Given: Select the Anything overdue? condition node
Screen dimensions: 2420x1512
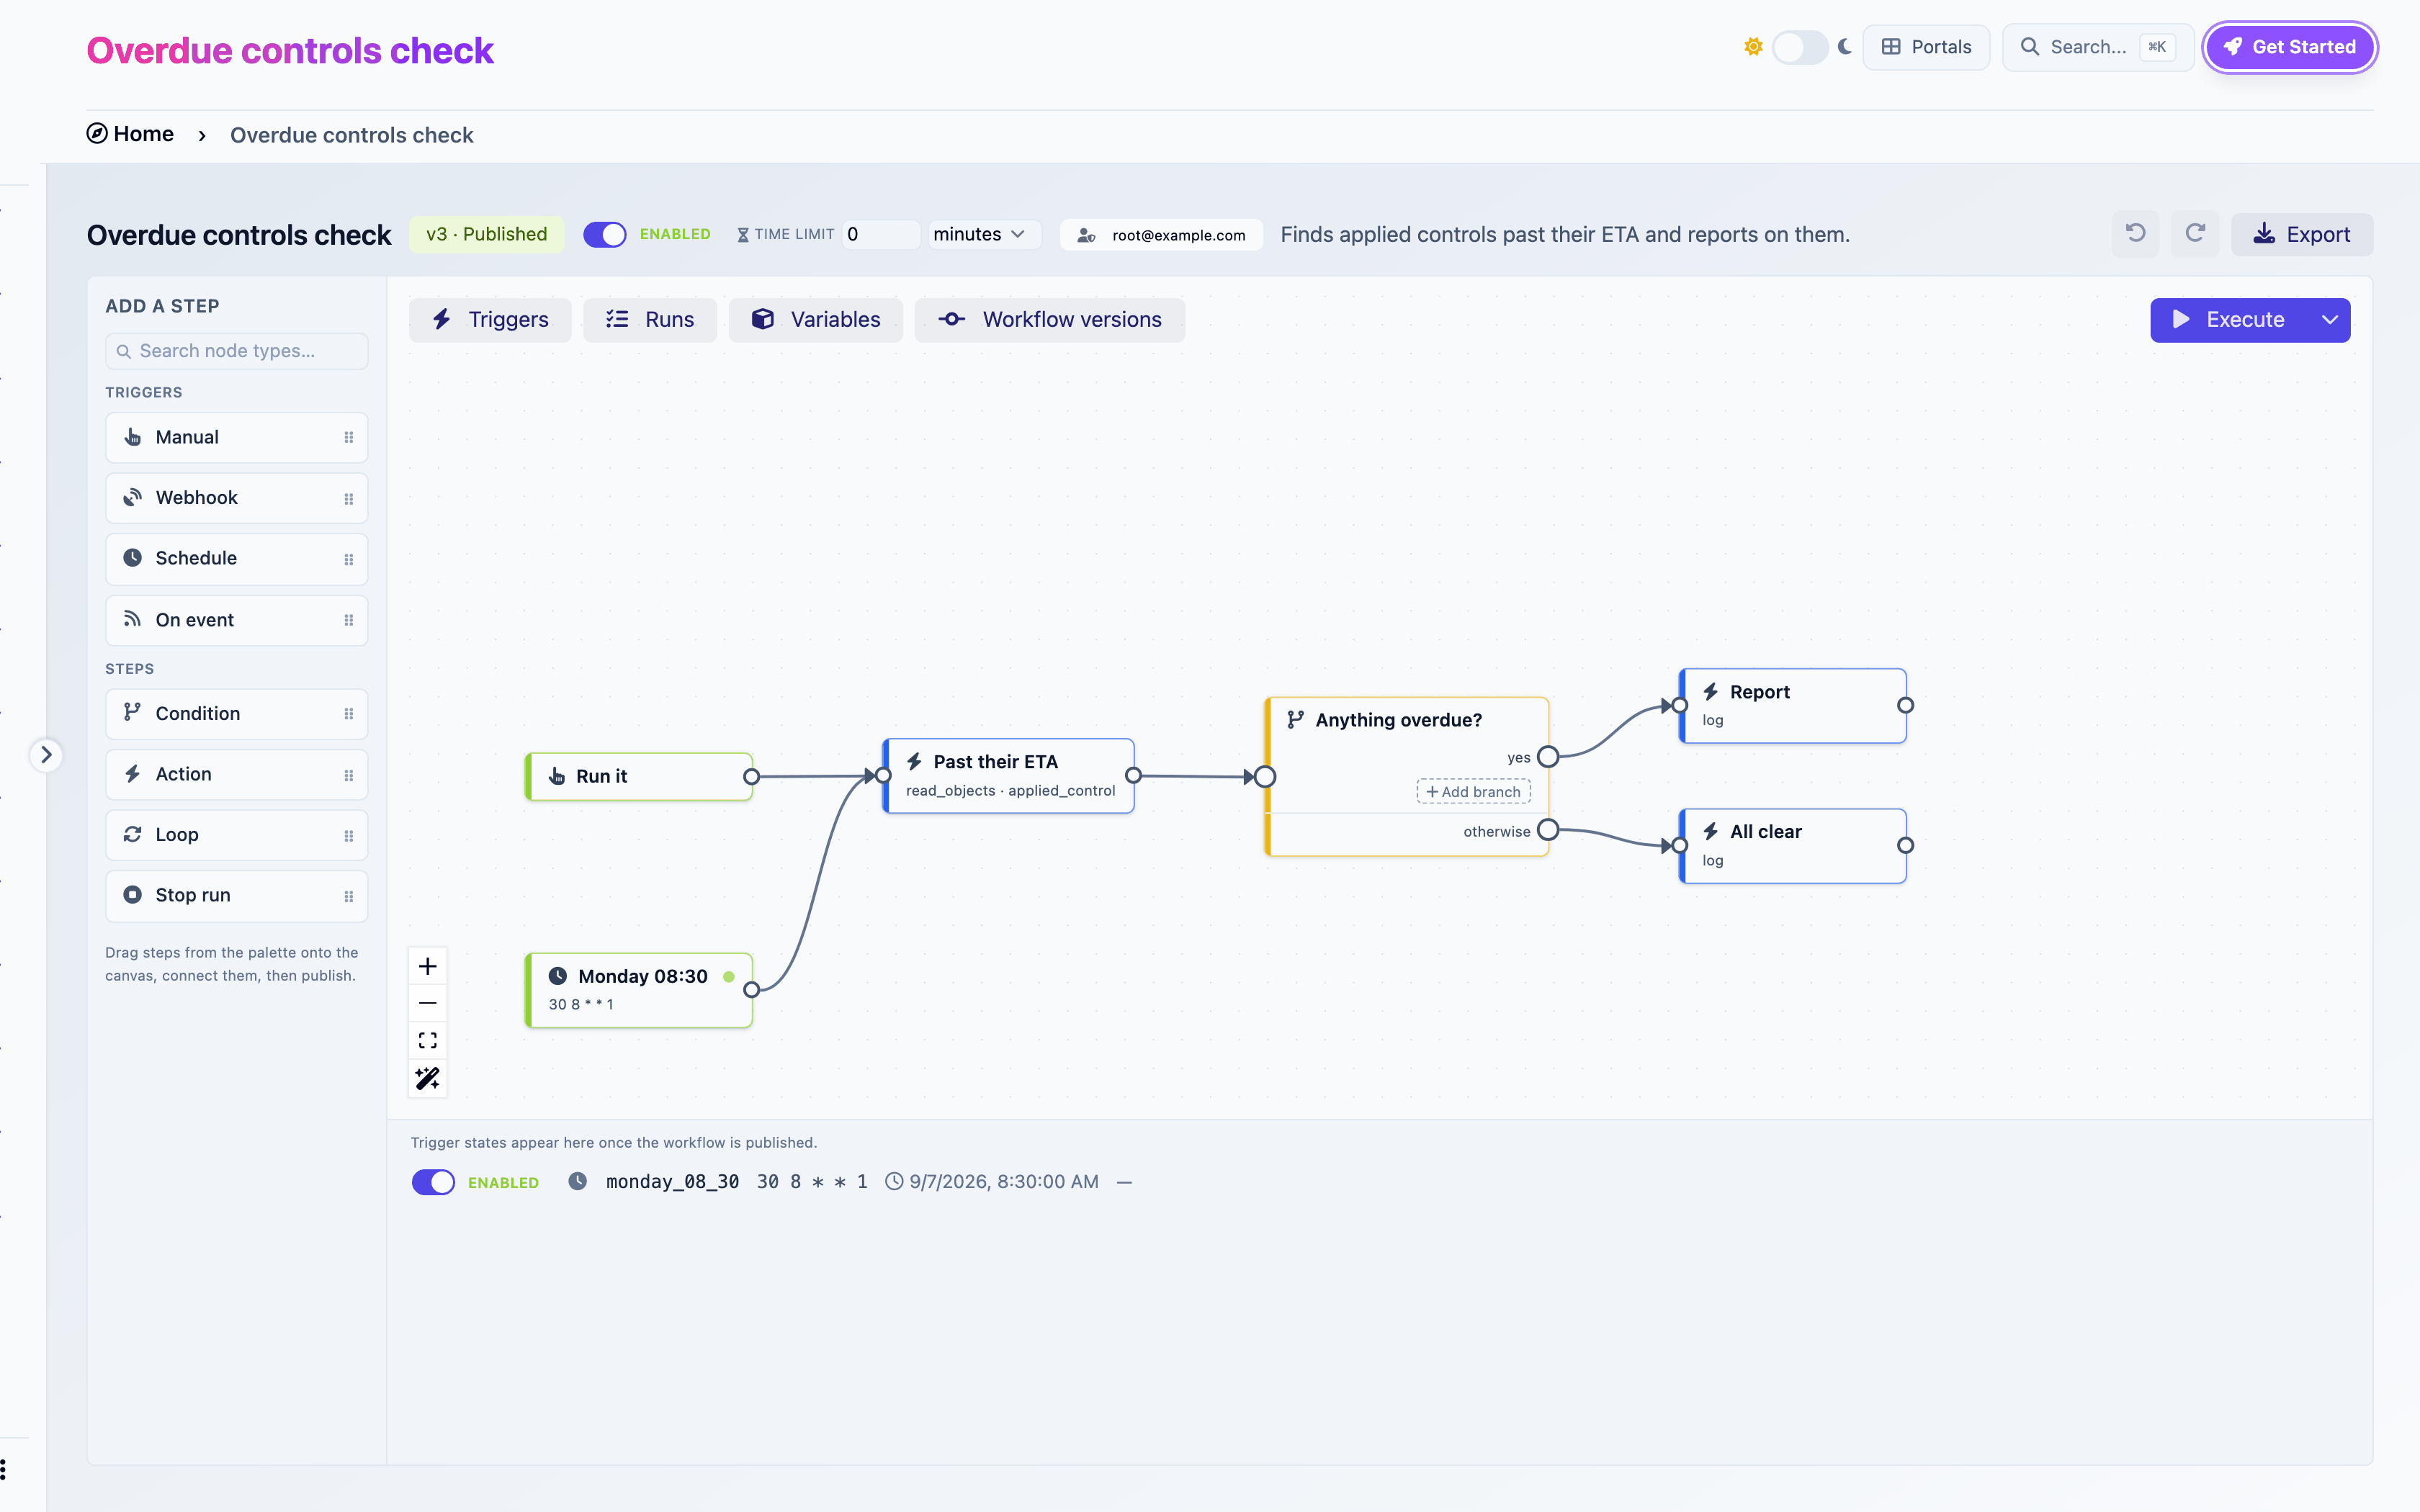Looking at the screenshot, I should (1407, 777).
